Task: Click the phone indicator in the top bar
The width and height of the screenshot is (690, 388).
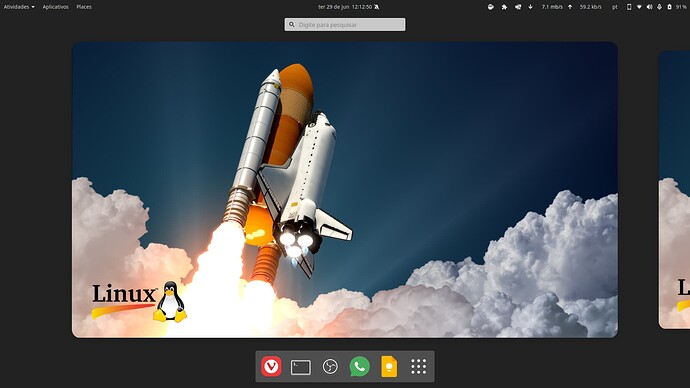Action: point(629,7)
